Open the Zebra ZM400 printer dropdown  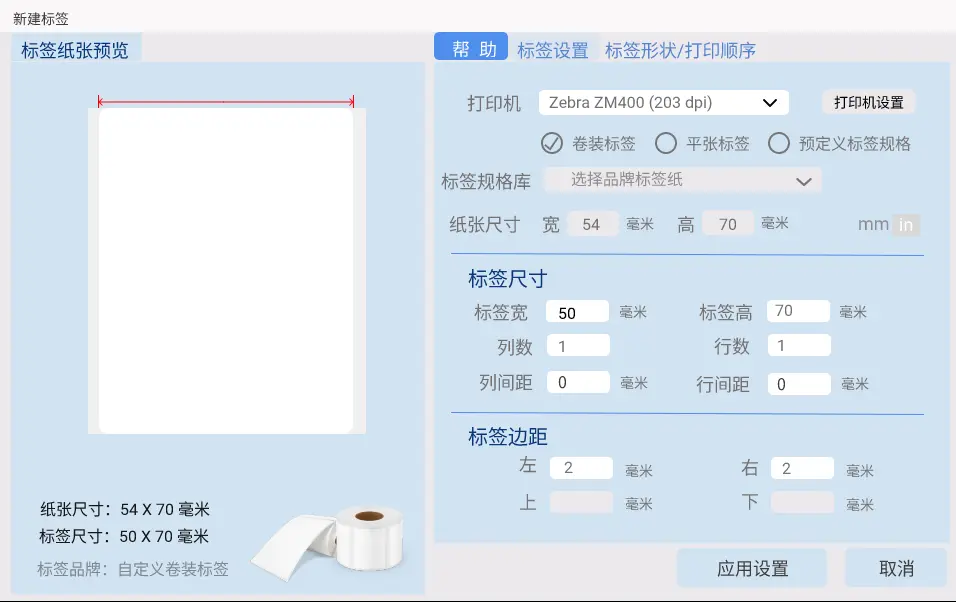pos(663,102)
